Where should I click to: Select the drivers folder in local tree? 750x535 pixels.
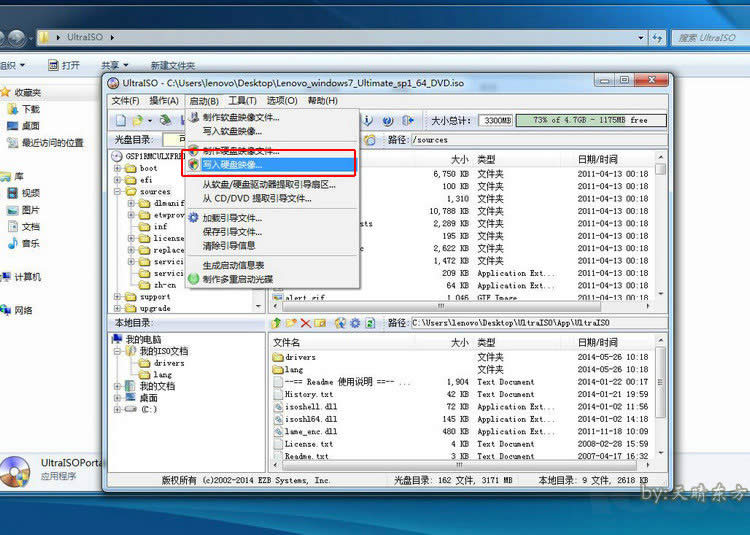coord(169,363)
